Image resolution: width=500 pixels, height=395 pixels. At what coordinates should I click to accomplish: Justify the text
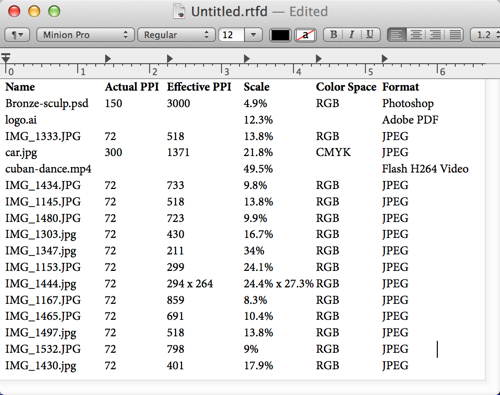point(455,35)
